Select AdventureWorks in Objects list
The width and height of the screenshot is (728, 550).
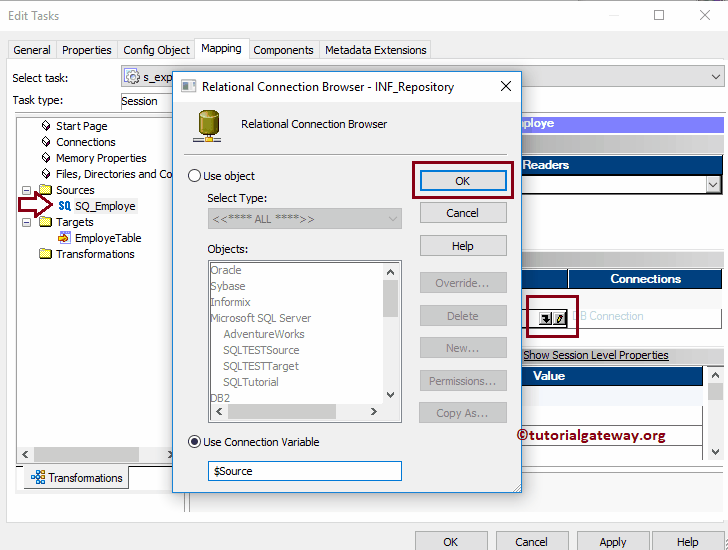(x=264, y=334)
